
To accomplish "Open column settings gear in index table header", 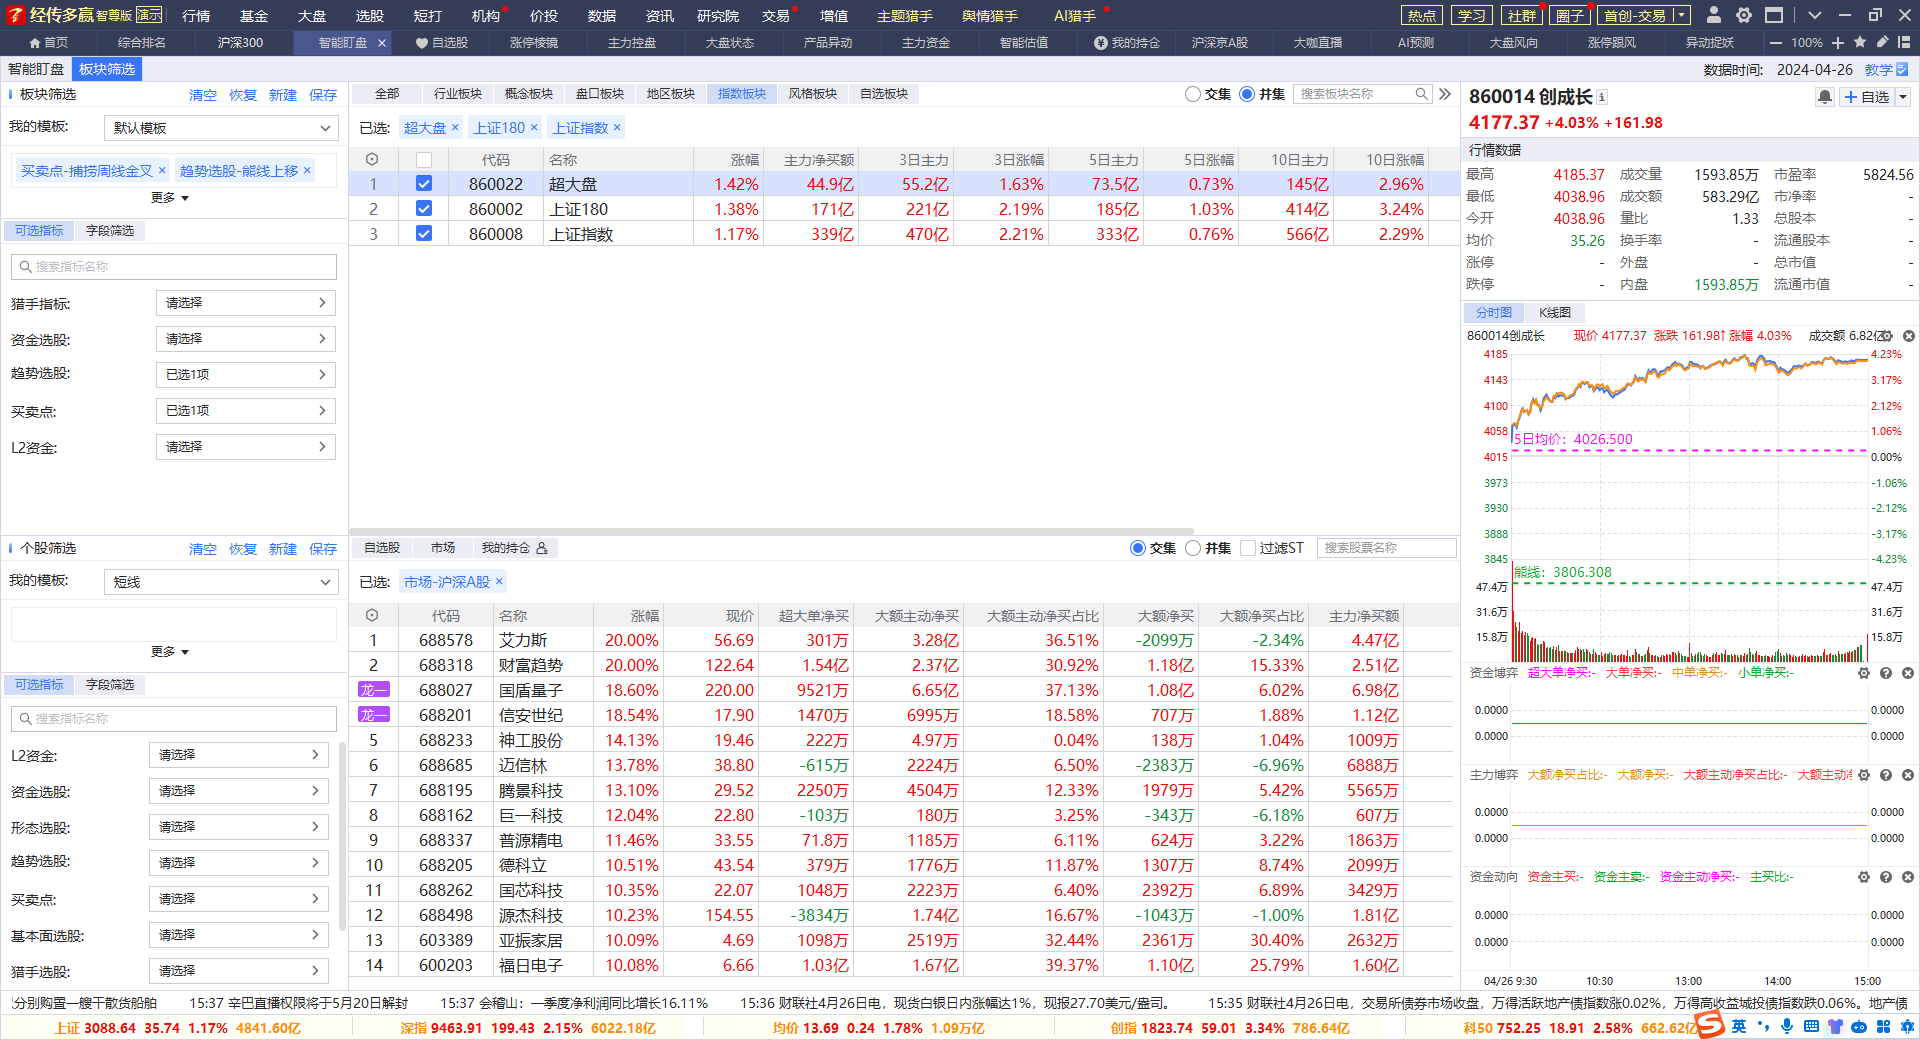I will click(372, 159).
